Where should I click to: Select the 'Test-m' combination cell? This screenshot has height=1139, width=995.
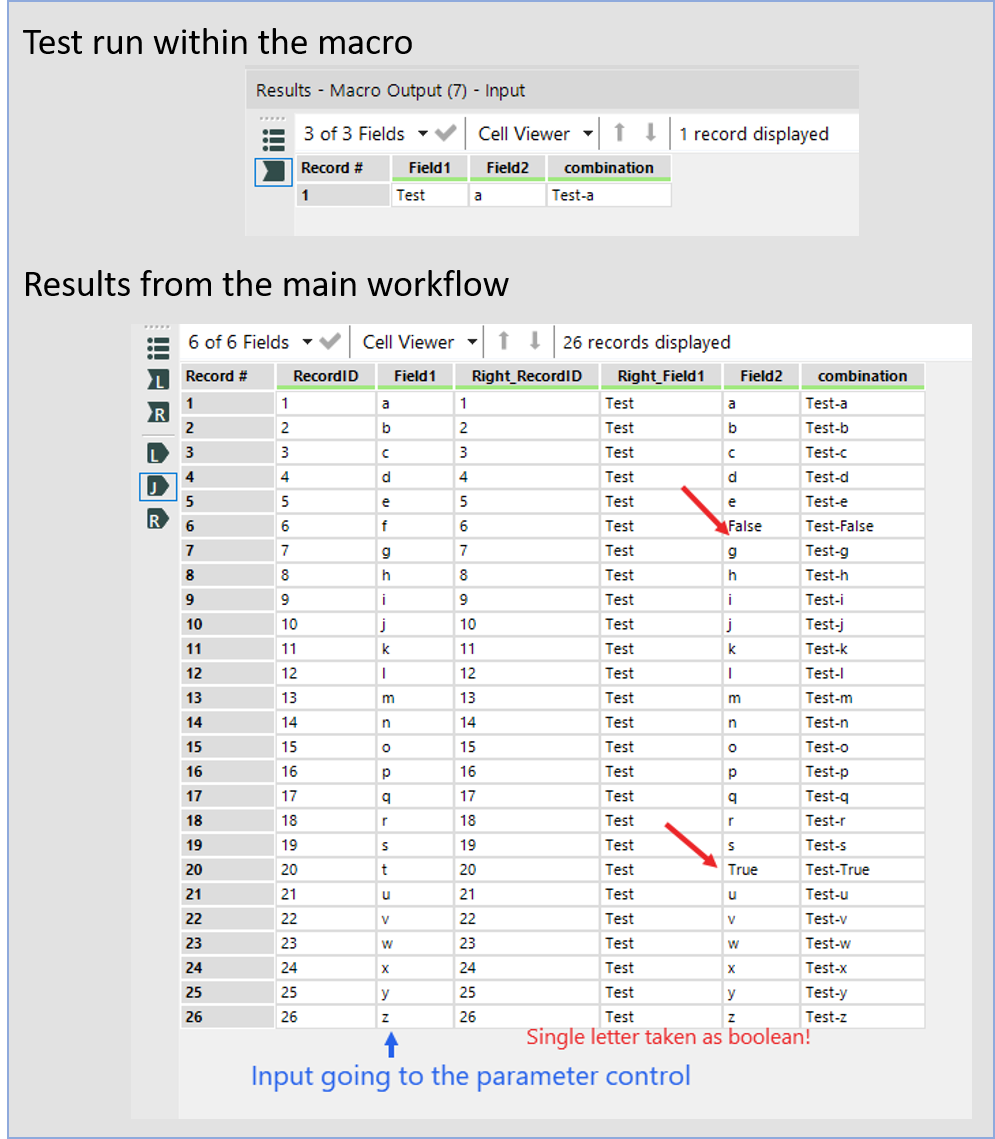tap(862, 698)
